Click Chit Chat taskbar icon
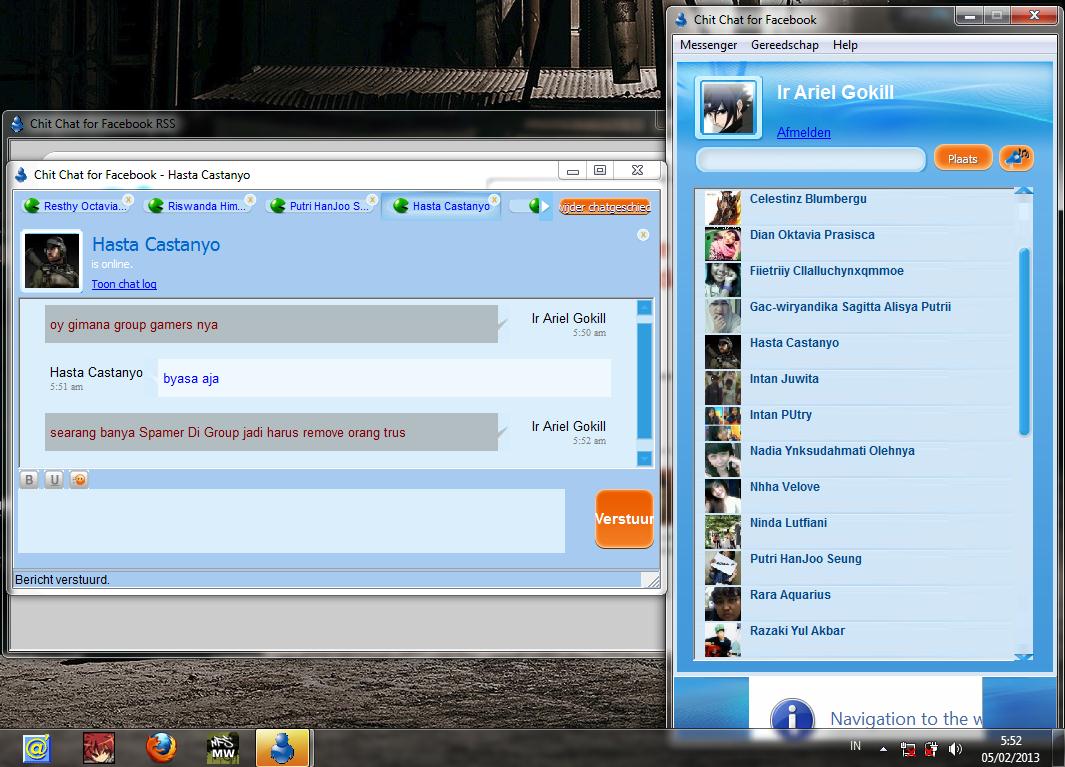1065x767 pixels. pyautogui.click(x=282, y=748)
